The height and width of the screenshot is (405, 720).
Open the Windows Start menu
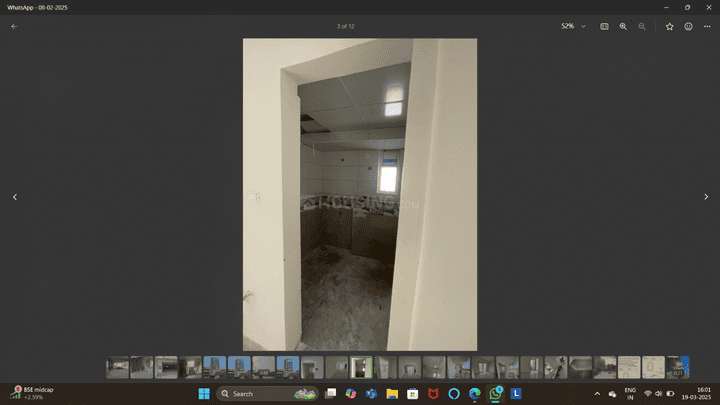pos(204,394)
